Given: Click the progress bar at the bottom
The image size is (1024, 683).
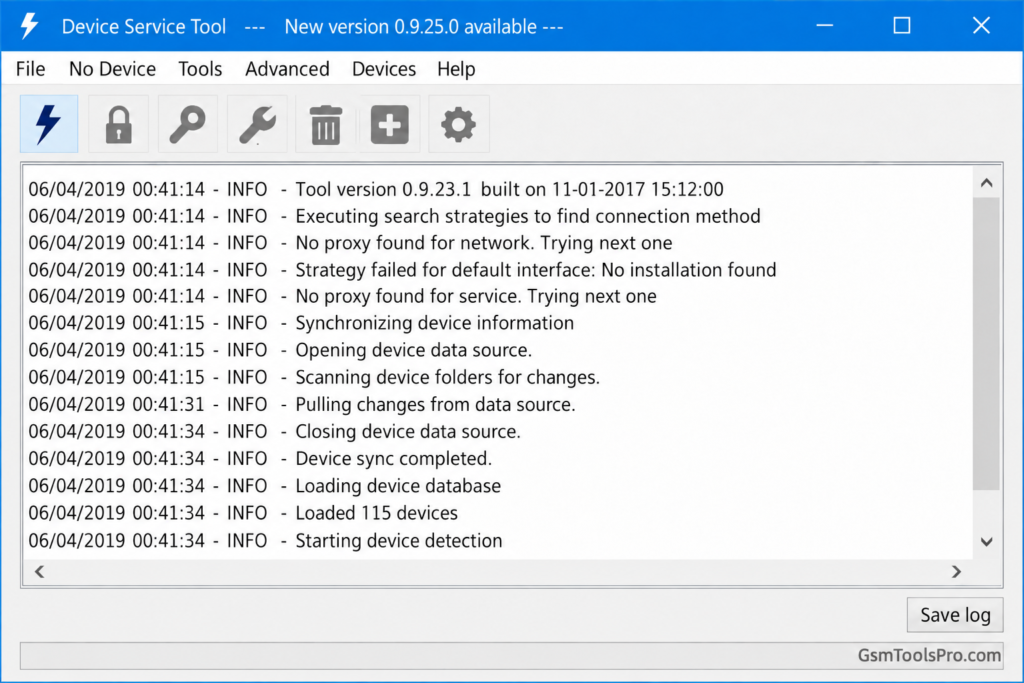Looking at the screenshot, I should coord(511,656).
